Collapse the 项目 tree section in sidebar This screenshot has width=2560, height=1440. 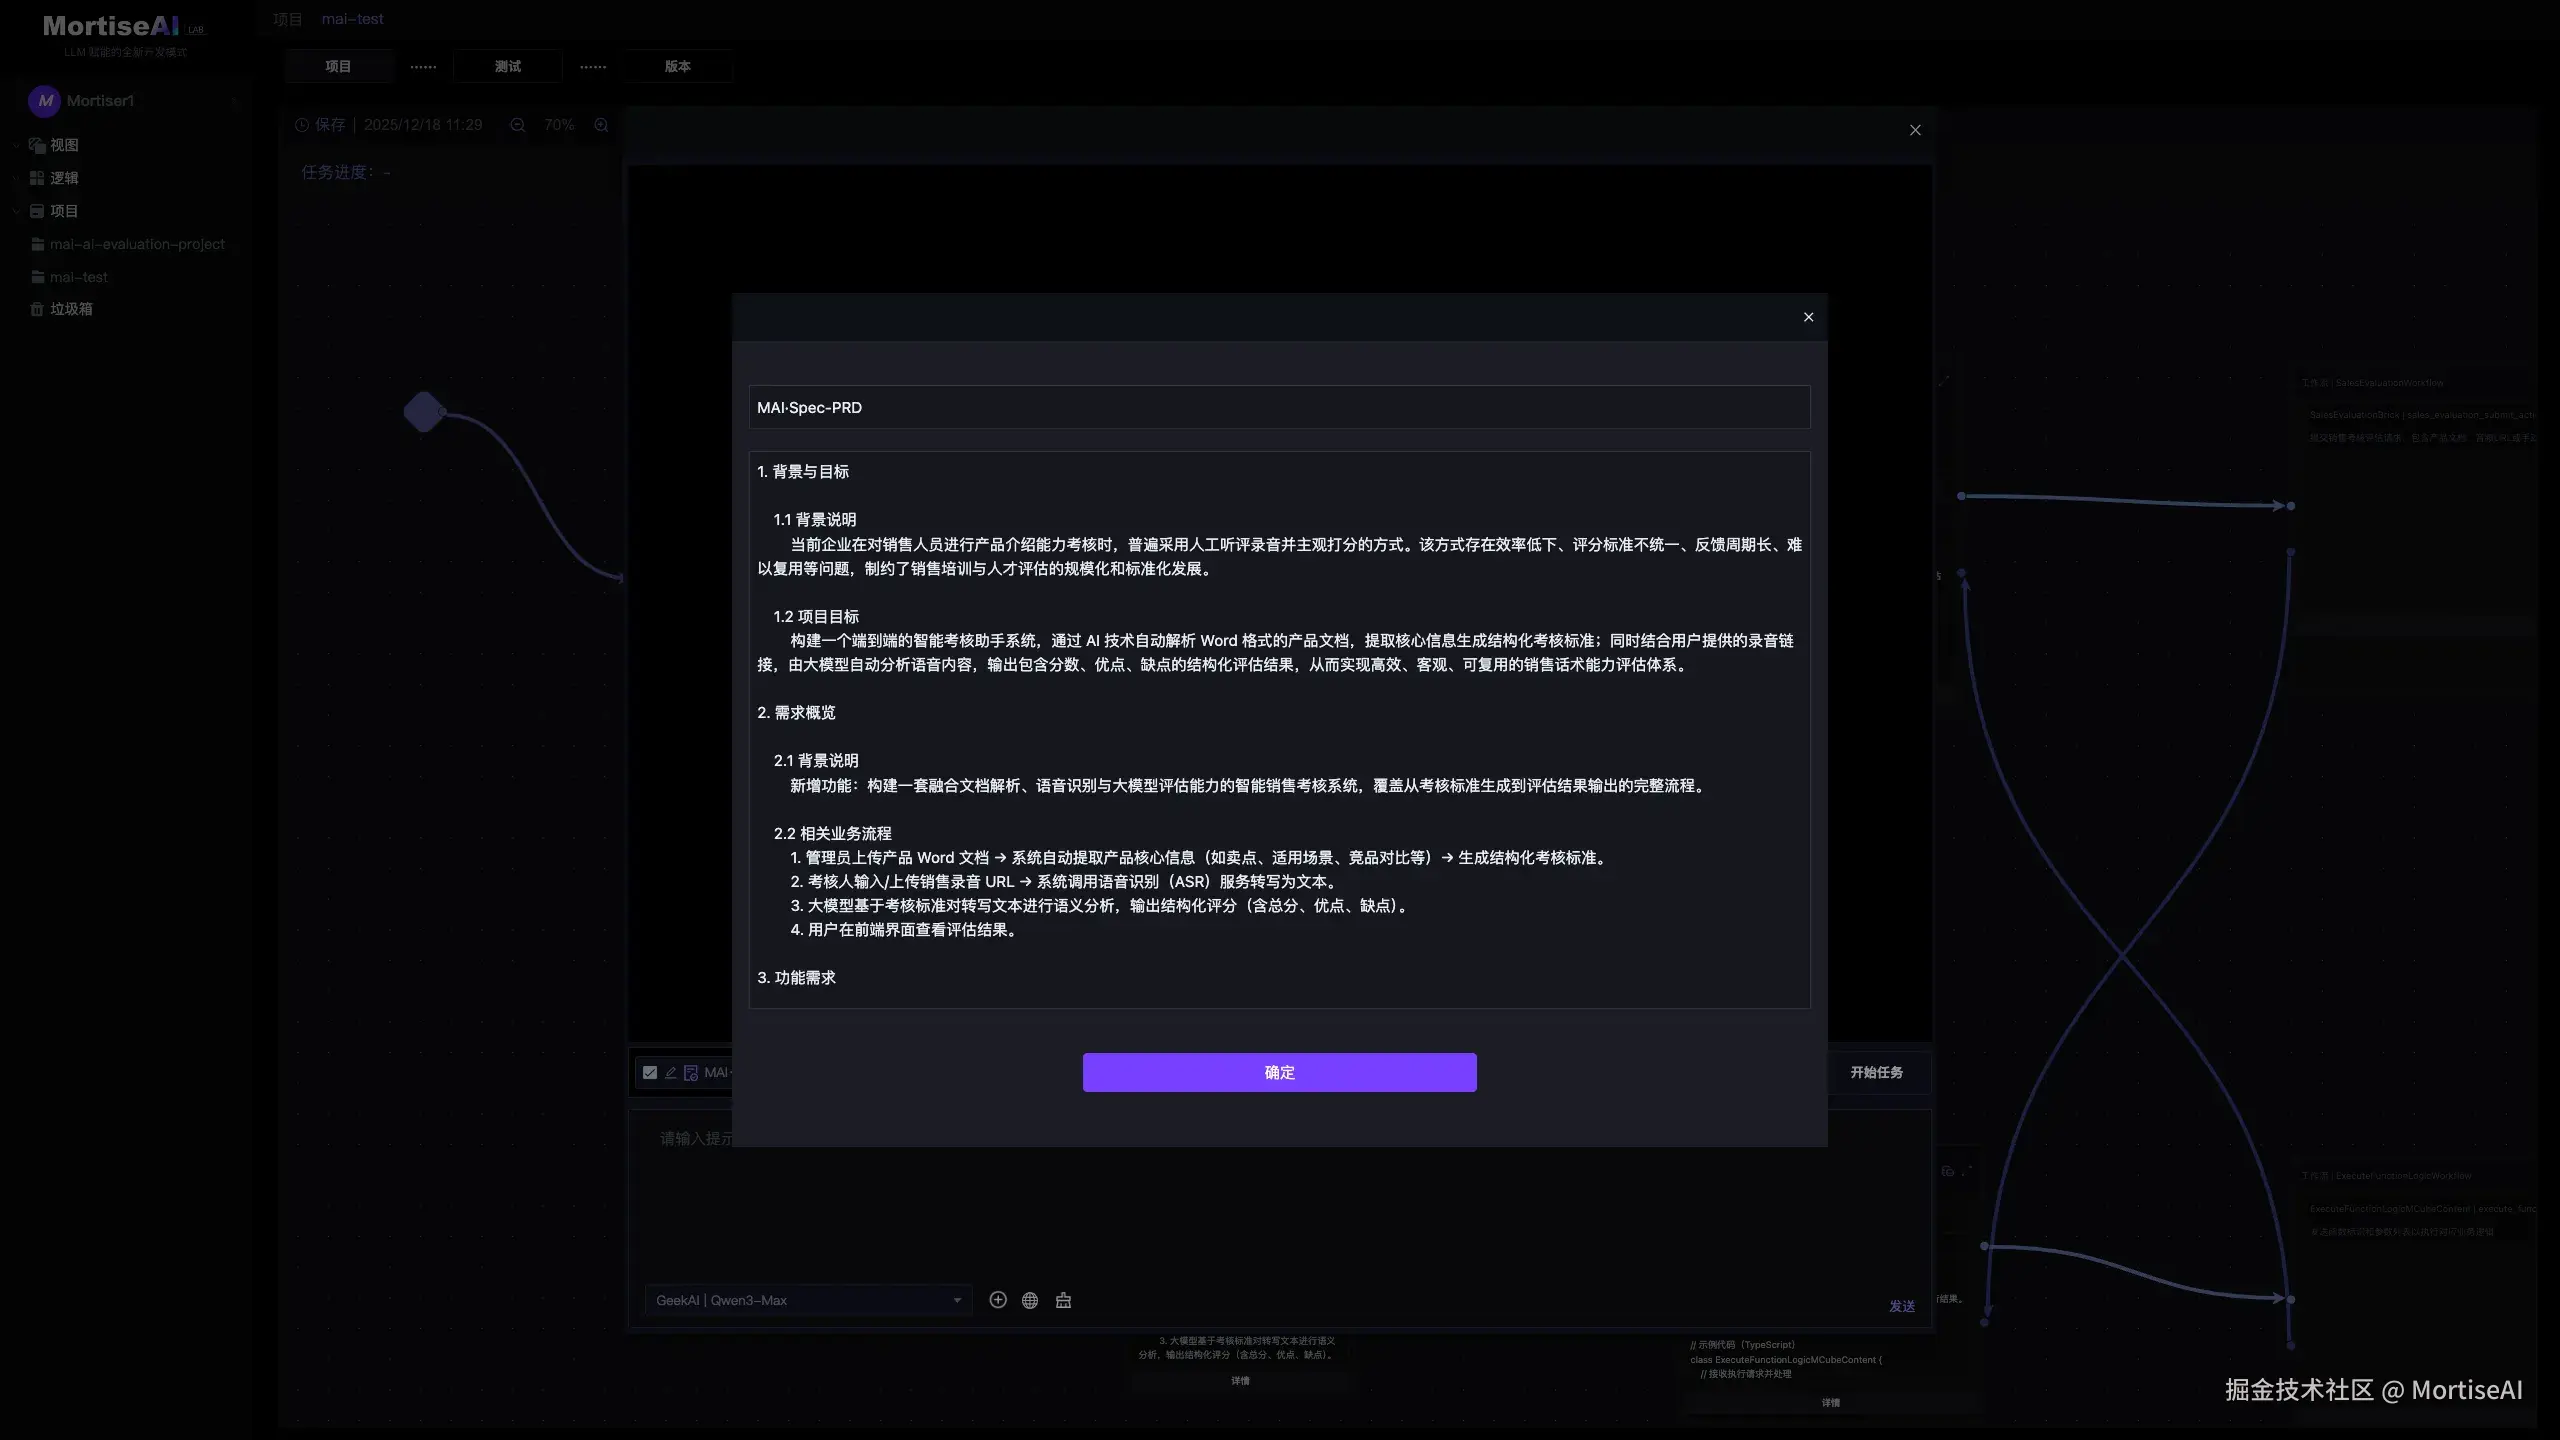[x=16, y=211]
